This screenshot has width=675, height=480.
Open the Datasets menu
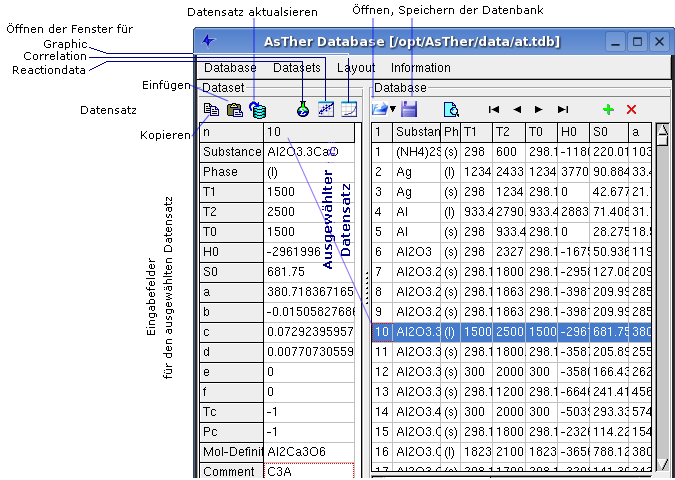(x=297, y=68)
